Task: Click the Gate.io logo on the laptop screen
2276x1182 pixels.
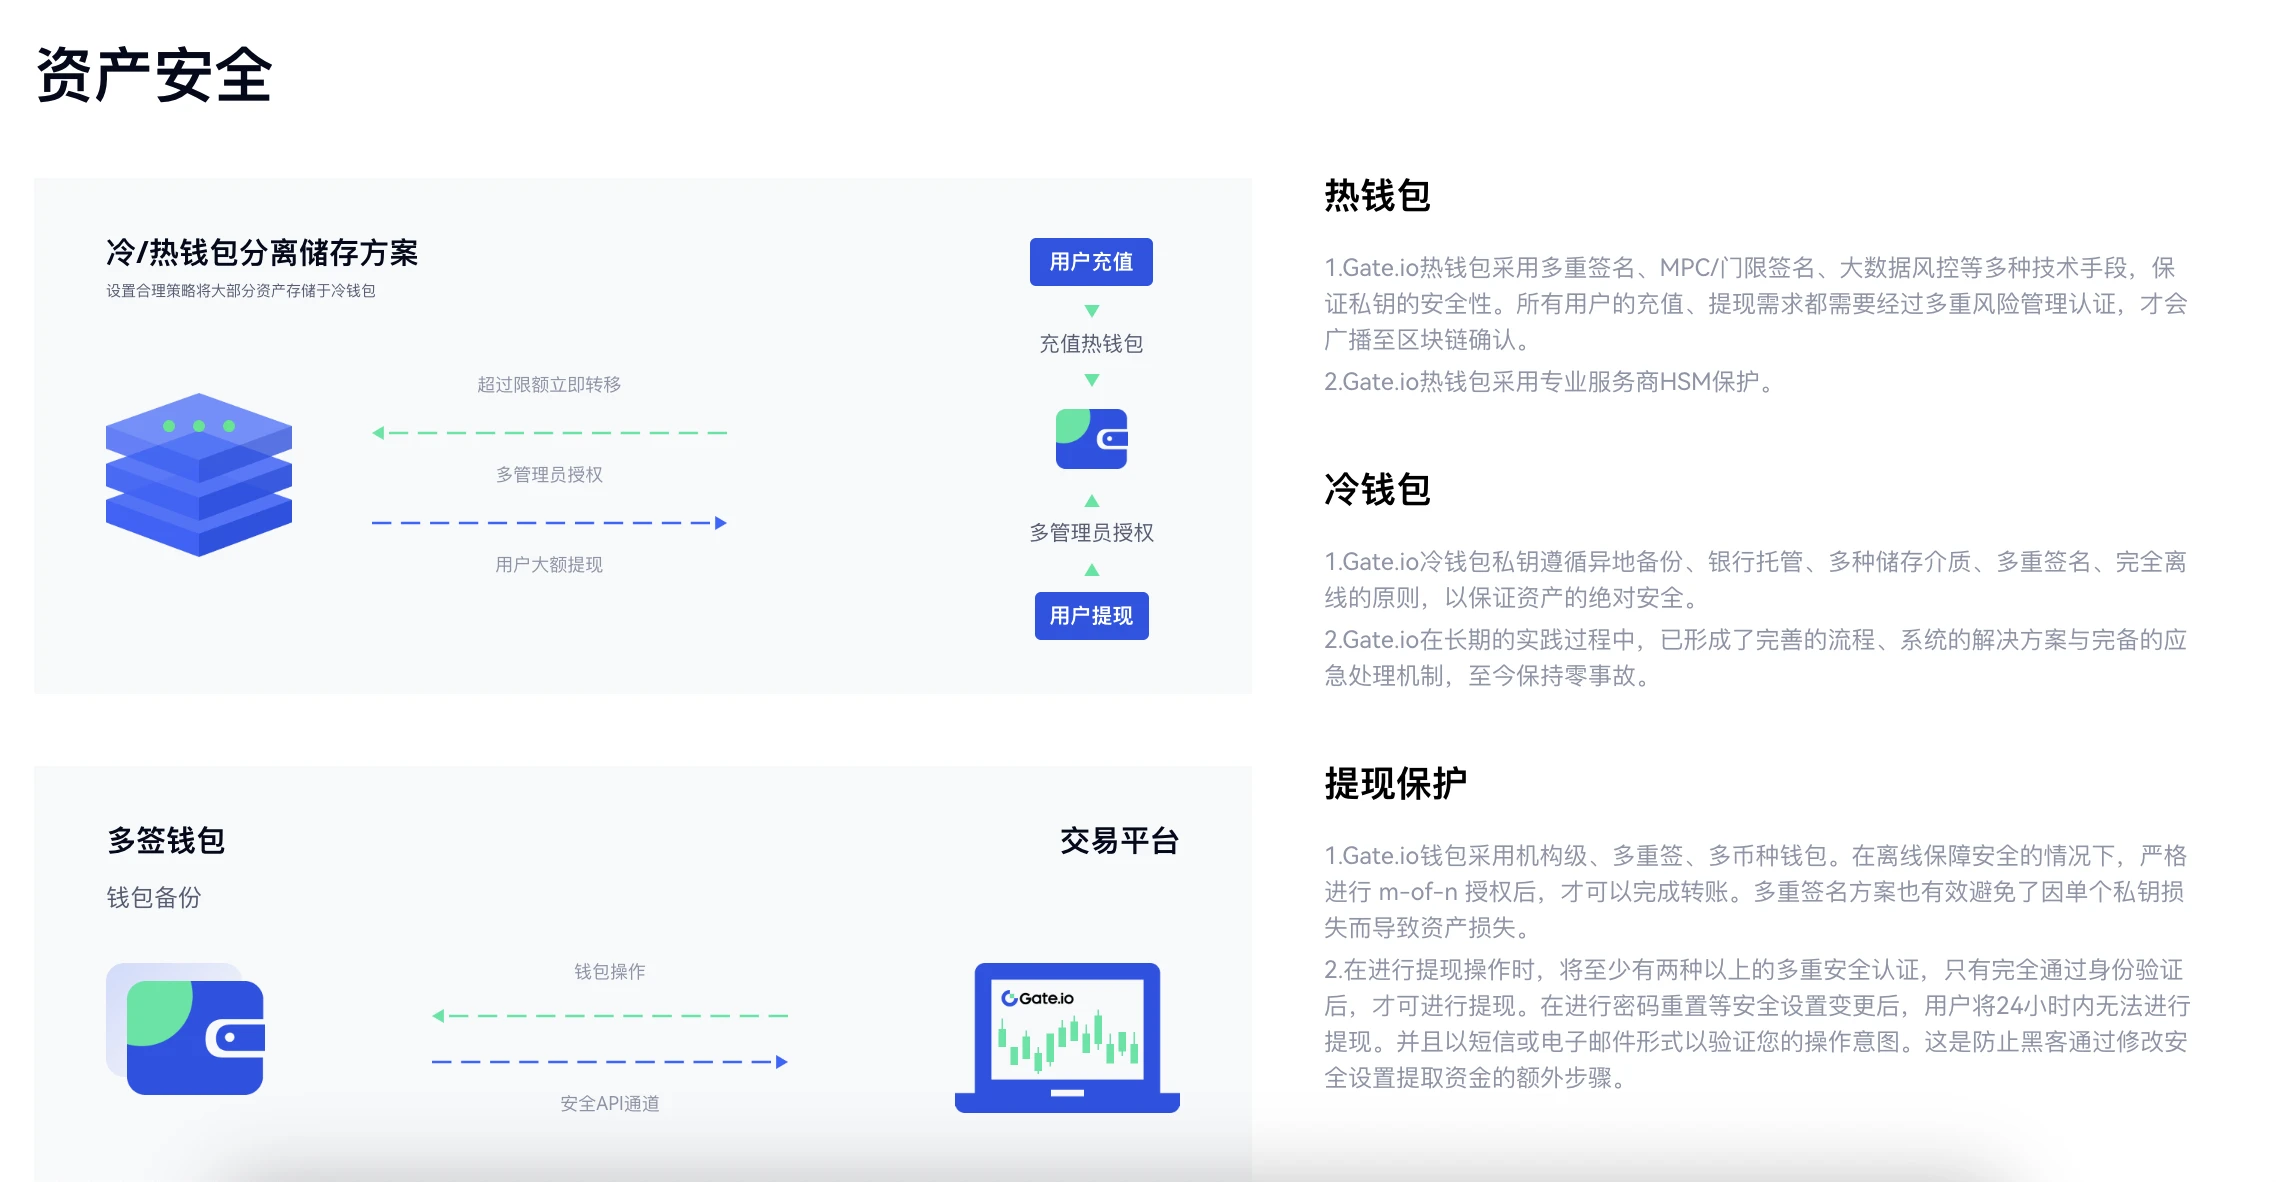Action: click(1038, 996)
